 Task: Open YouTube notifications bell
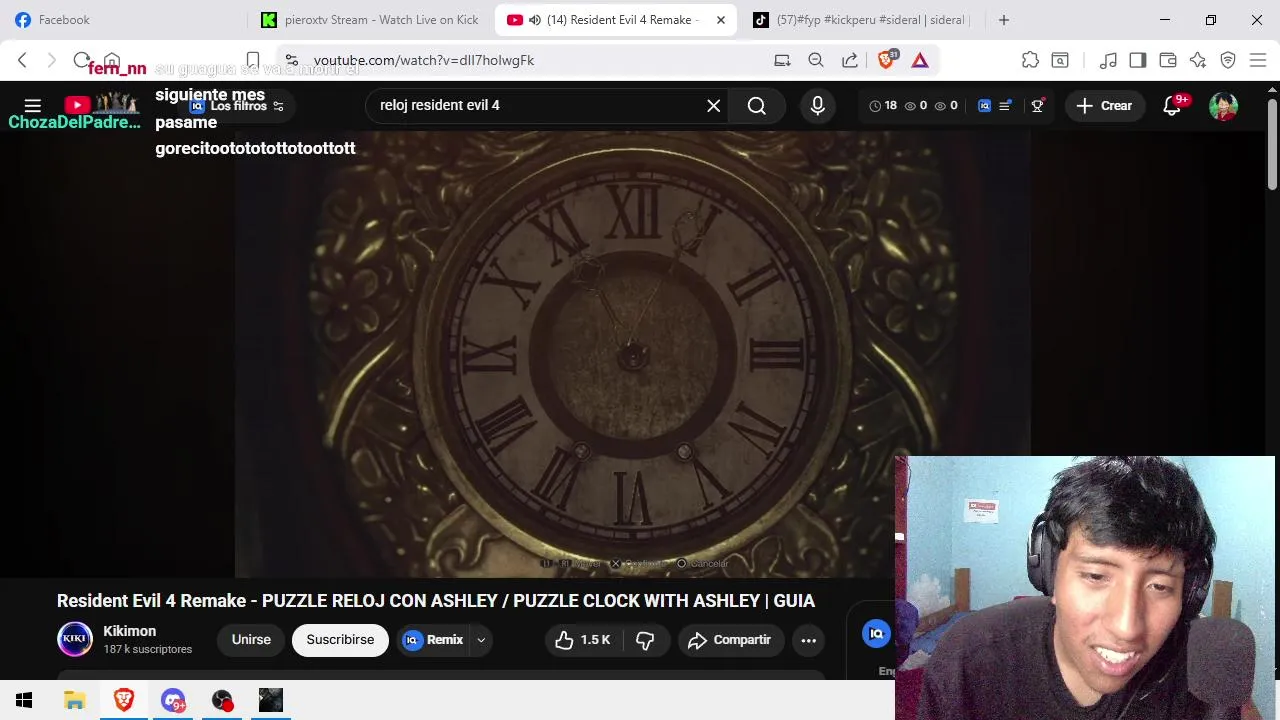[1173, 105]
